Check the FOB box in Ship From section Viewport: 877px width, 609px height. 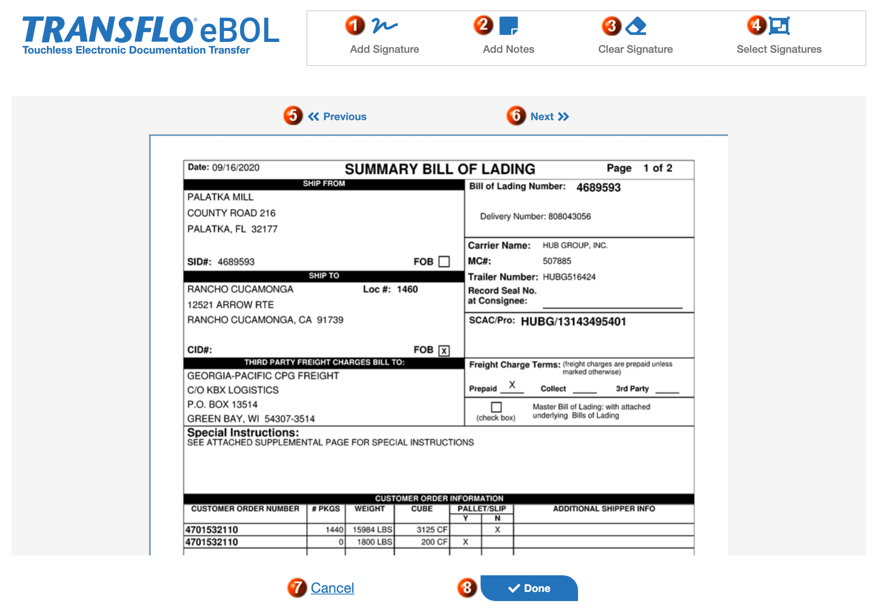[x=444, y=262]
